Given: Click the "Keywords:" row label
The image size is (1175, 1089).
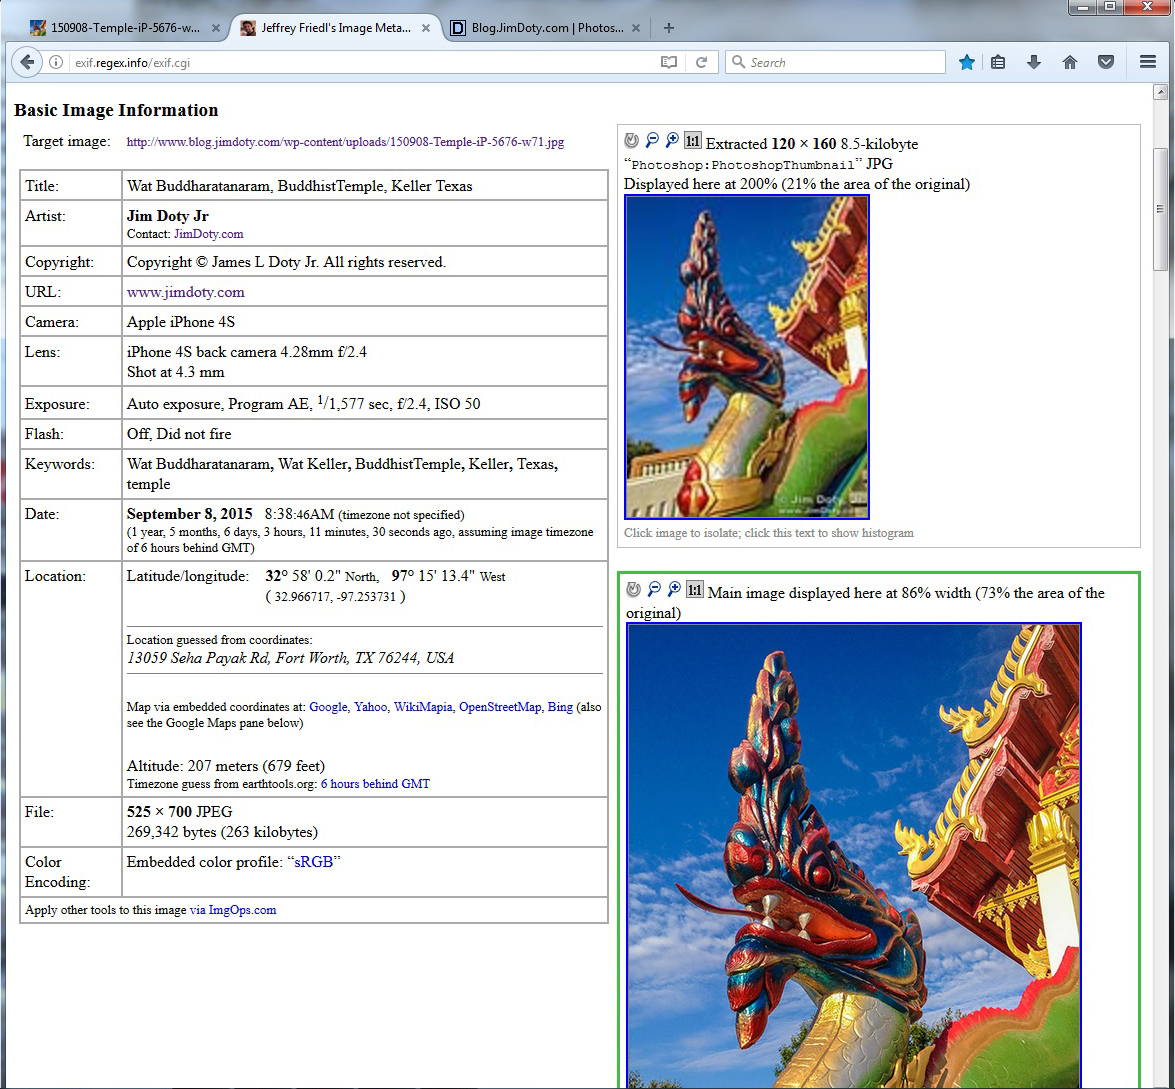Looking at the screenshot, I should tap(60, 464).
